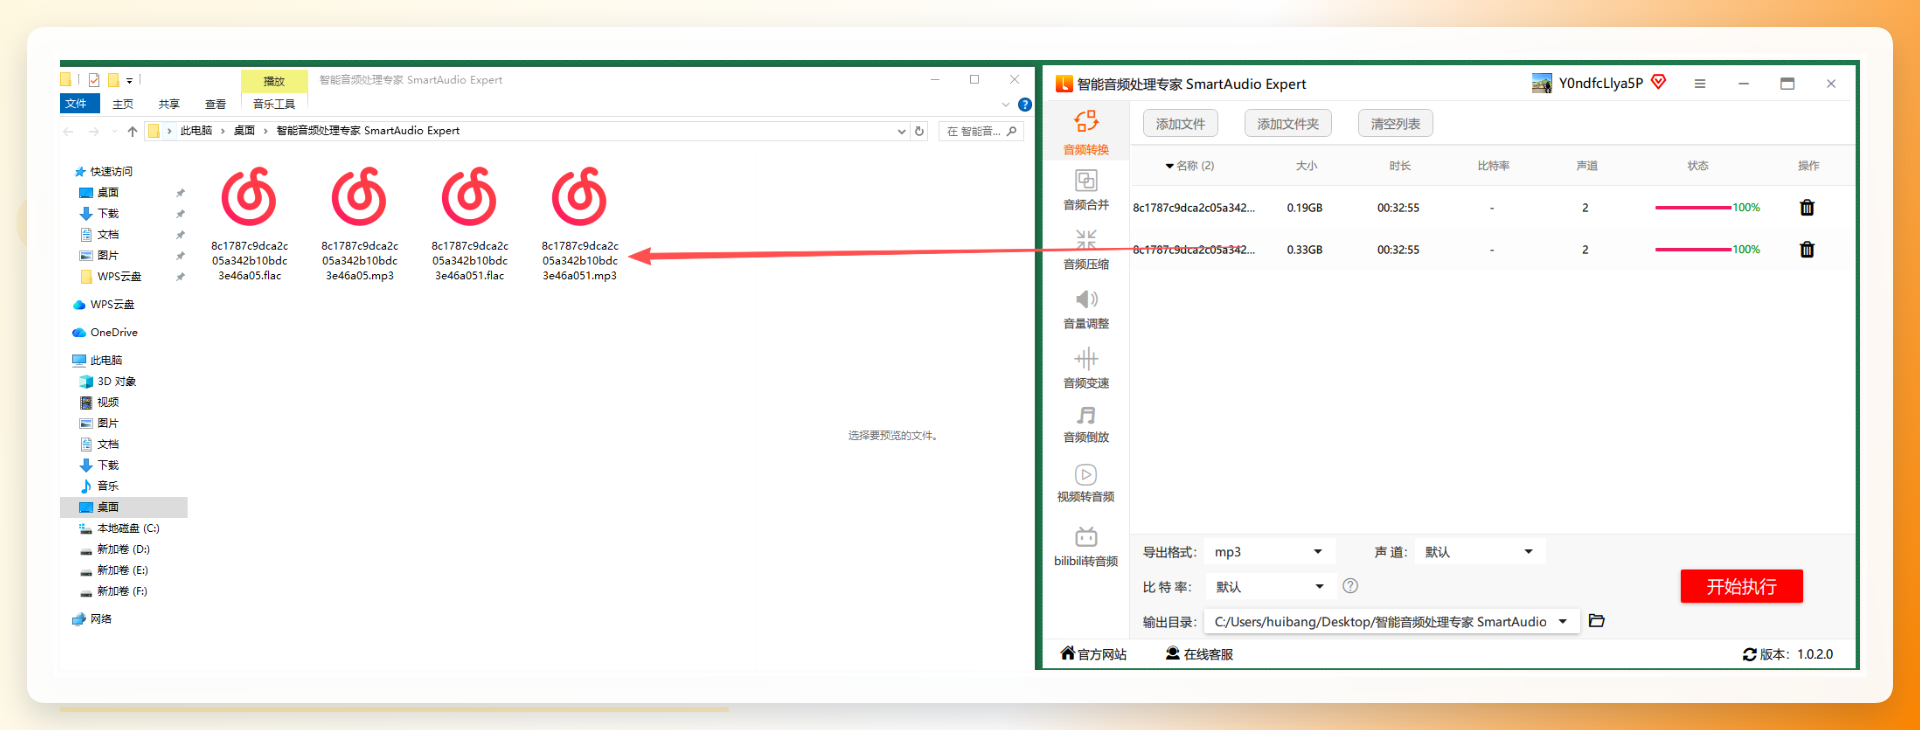Open WPS云盘 under Quick Access
This screenshot has height=730, width=1920.
point(111,276)
